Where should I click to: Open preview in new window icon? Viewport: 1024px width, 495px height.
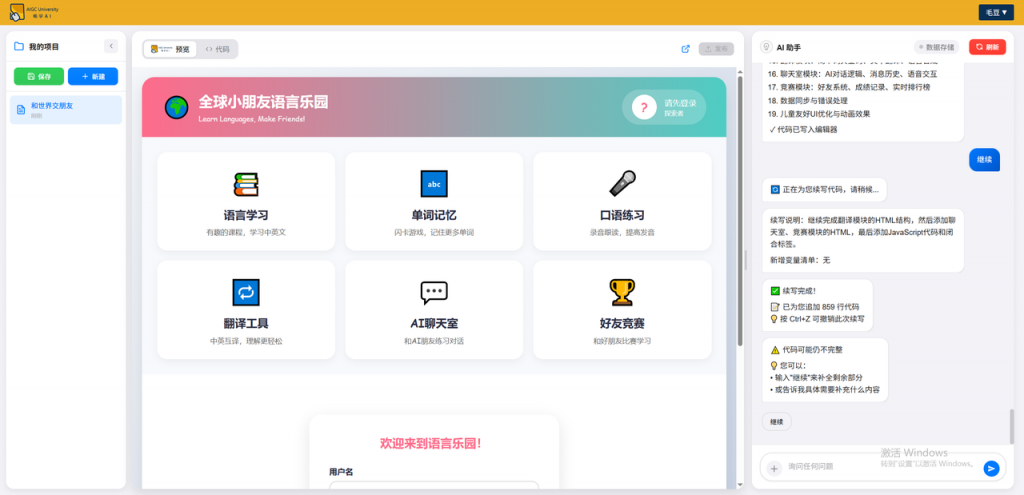pos(685,48)
